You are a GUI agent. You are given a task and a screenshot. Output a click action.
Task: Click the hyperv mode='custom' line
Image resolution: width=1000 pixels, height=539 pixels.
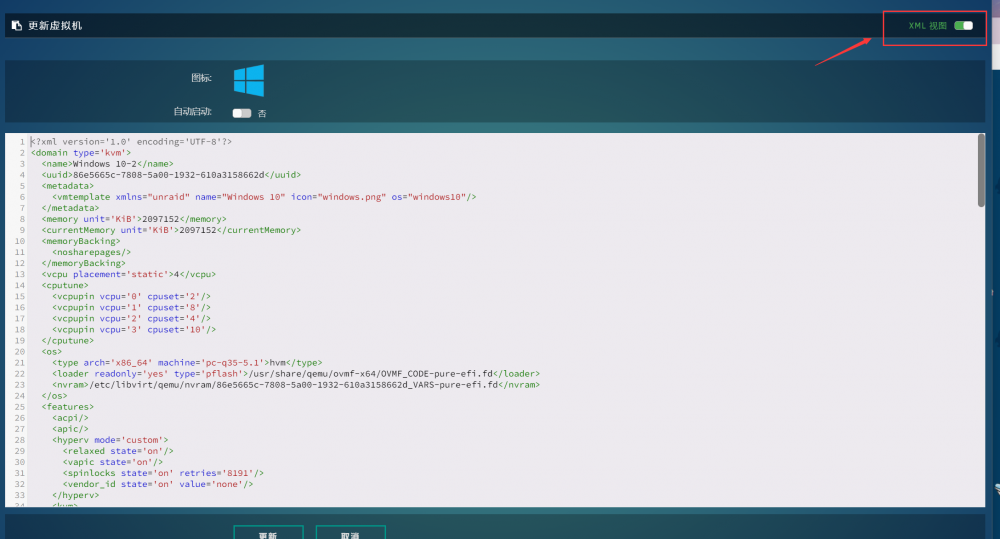[110, 440]
